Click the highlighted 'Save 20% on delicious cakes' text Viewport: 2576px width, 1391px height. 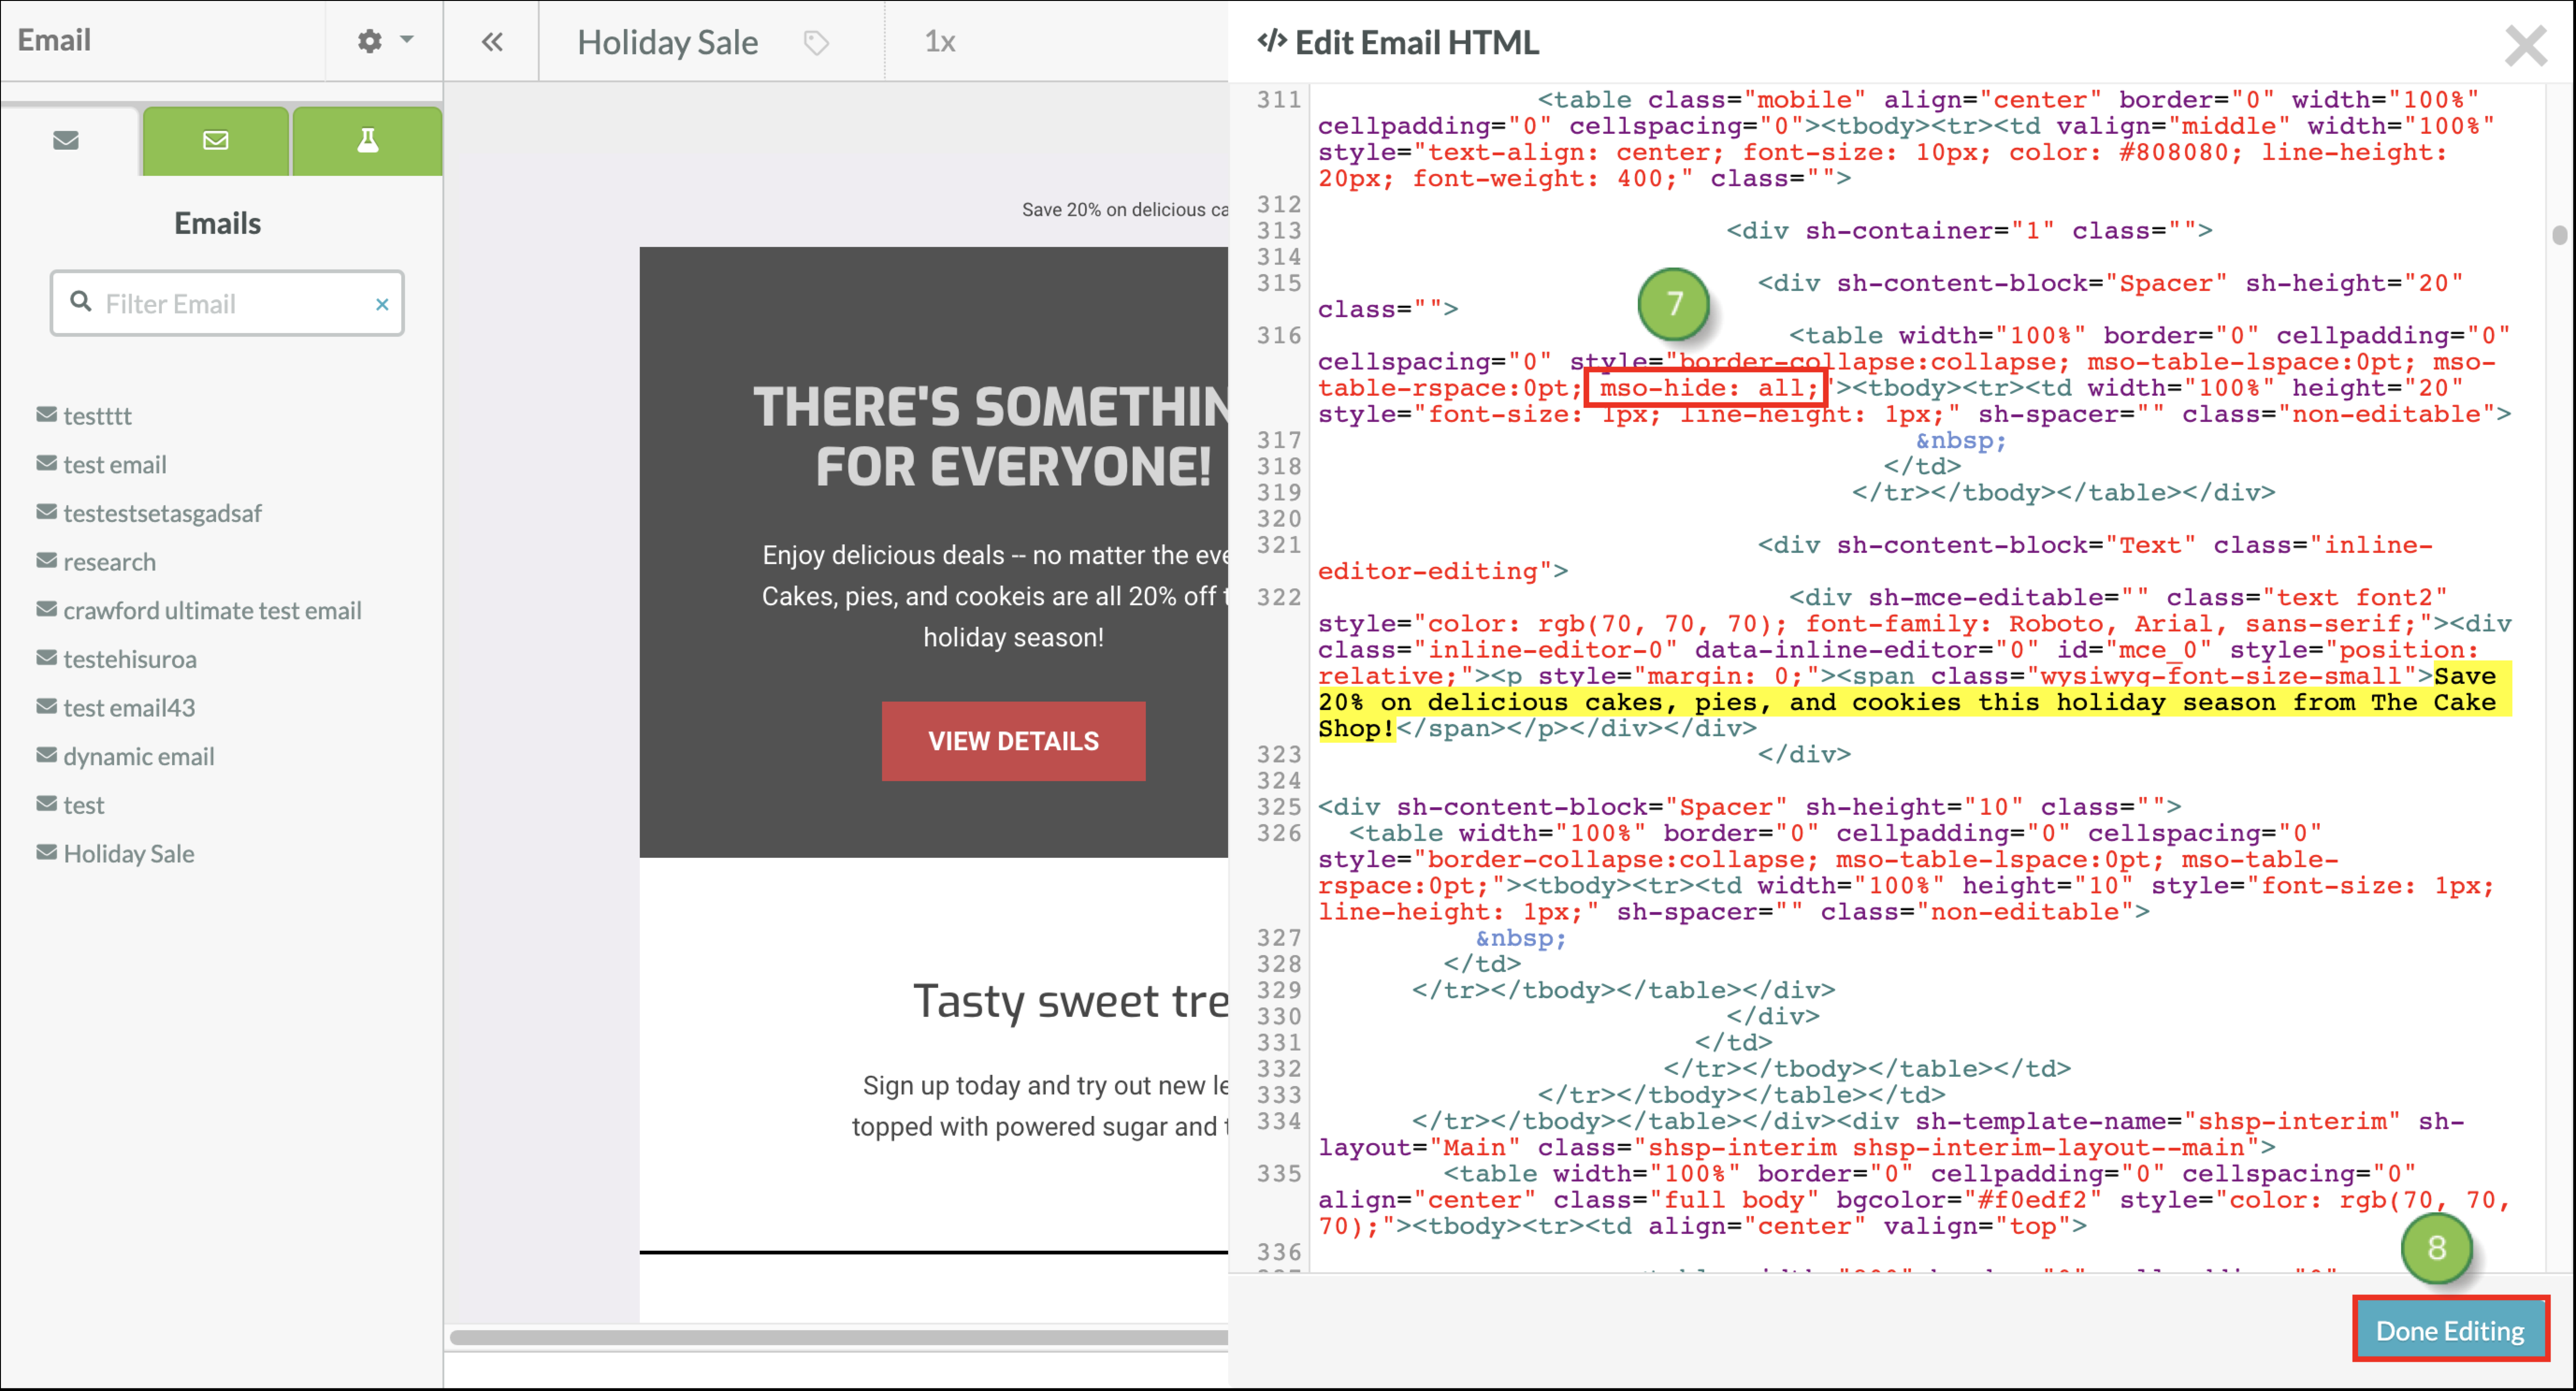click(1914, 702)
